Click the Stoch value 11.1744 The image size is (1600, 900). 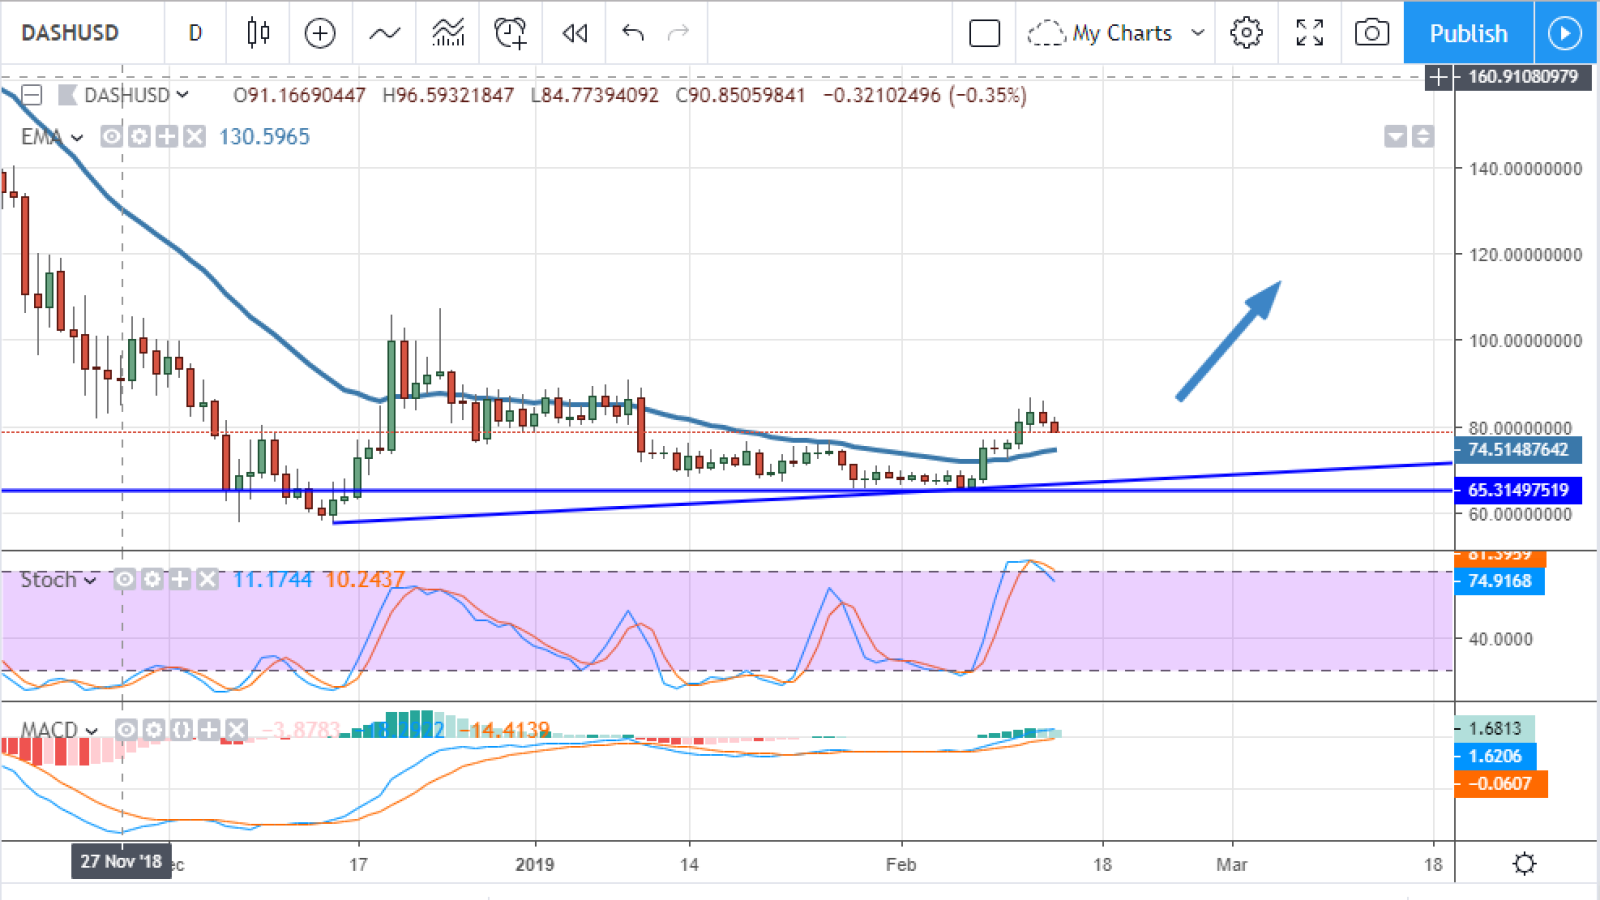pos(273,579)
